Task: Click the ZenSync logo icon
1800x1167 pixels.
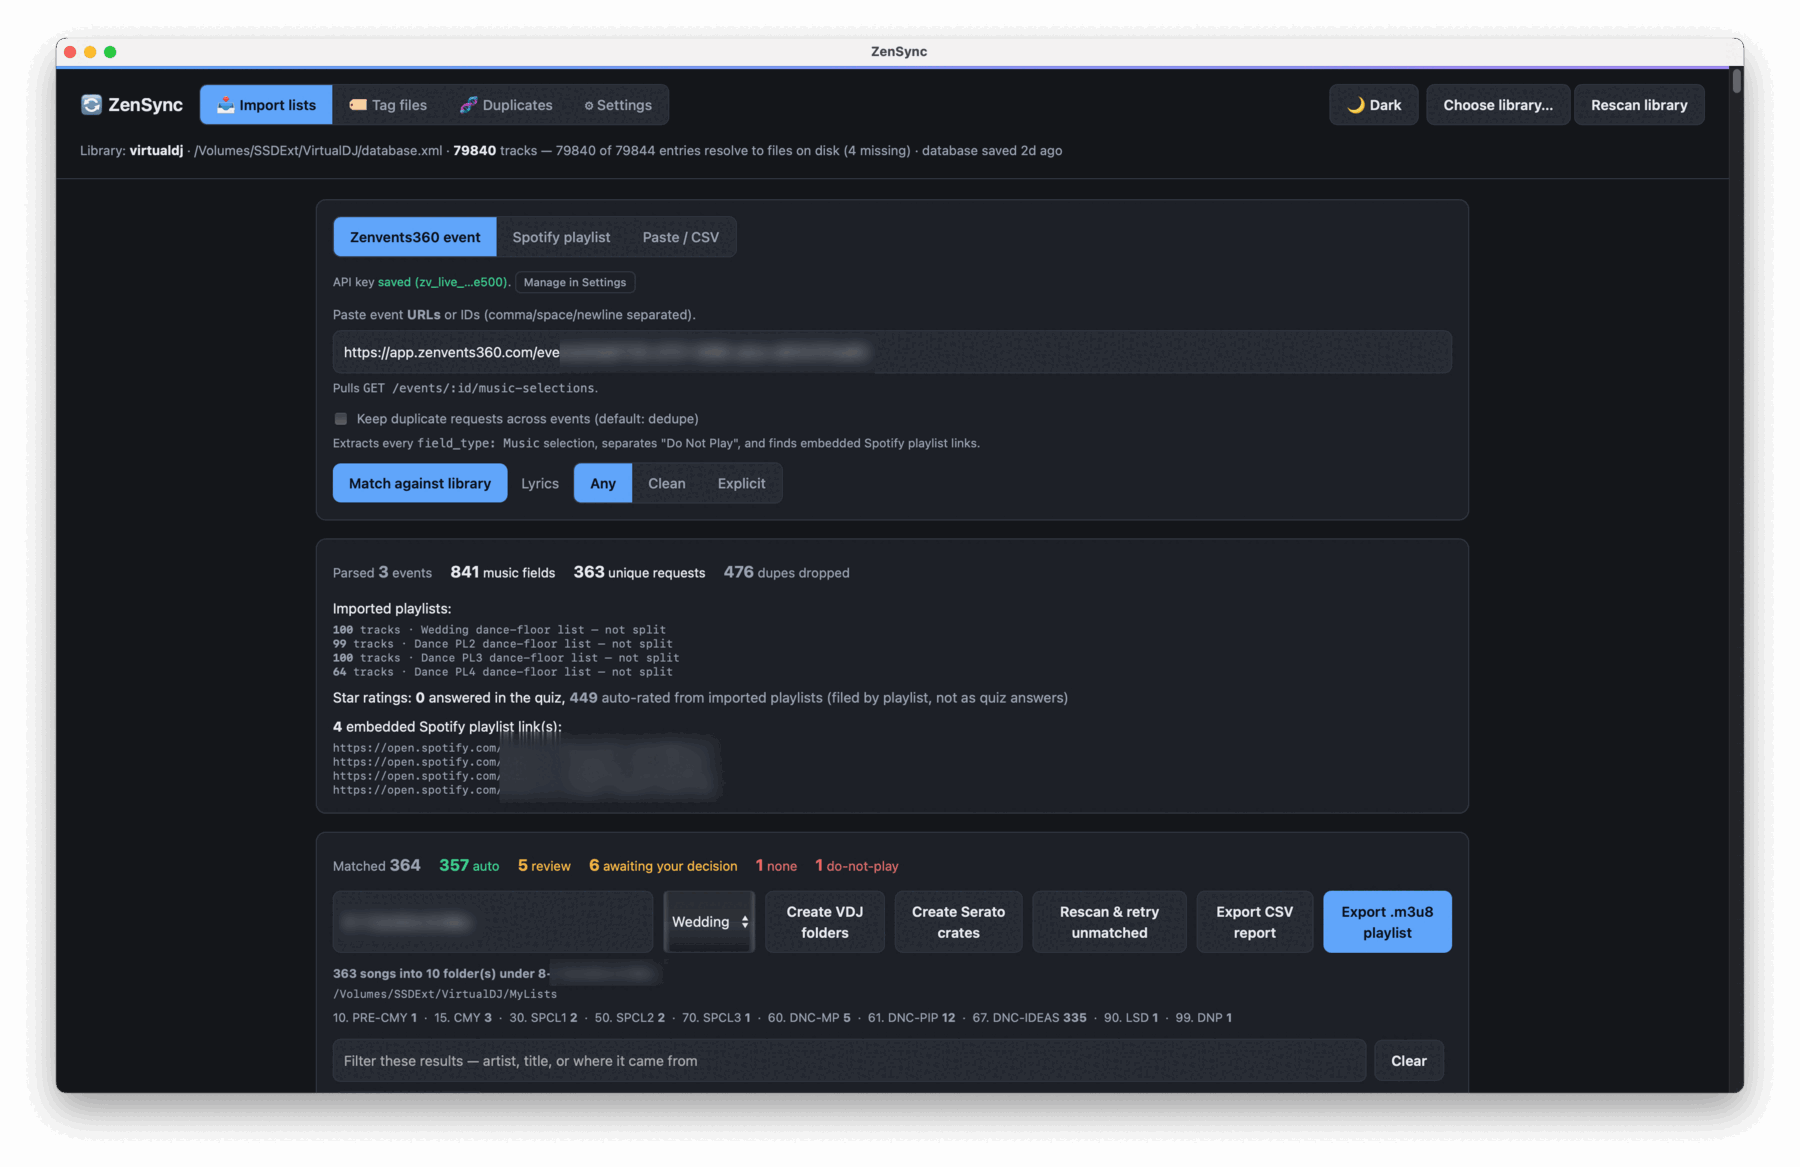Action: coord(91,105)
